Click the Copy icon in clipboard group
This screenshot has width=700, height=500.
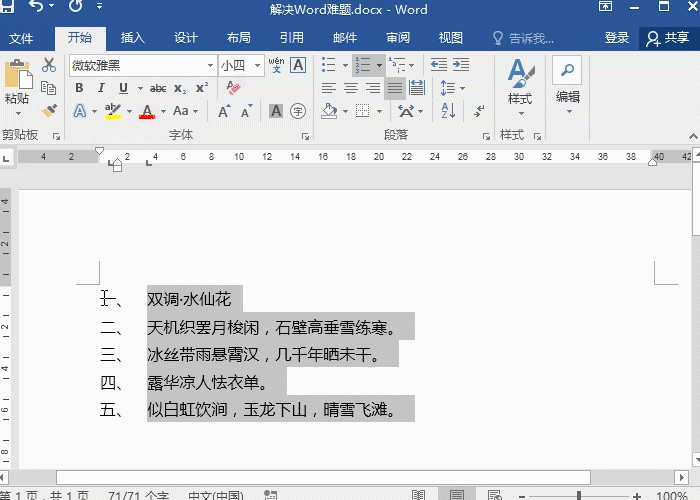48,88
